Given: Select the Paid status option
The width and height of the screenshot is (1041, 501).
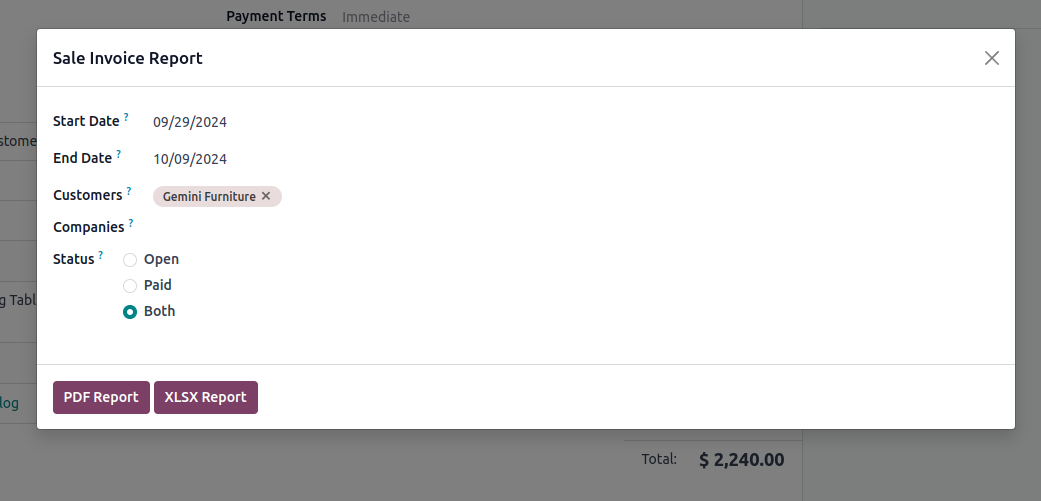Looking at the screenshot, I should point(130,286).
